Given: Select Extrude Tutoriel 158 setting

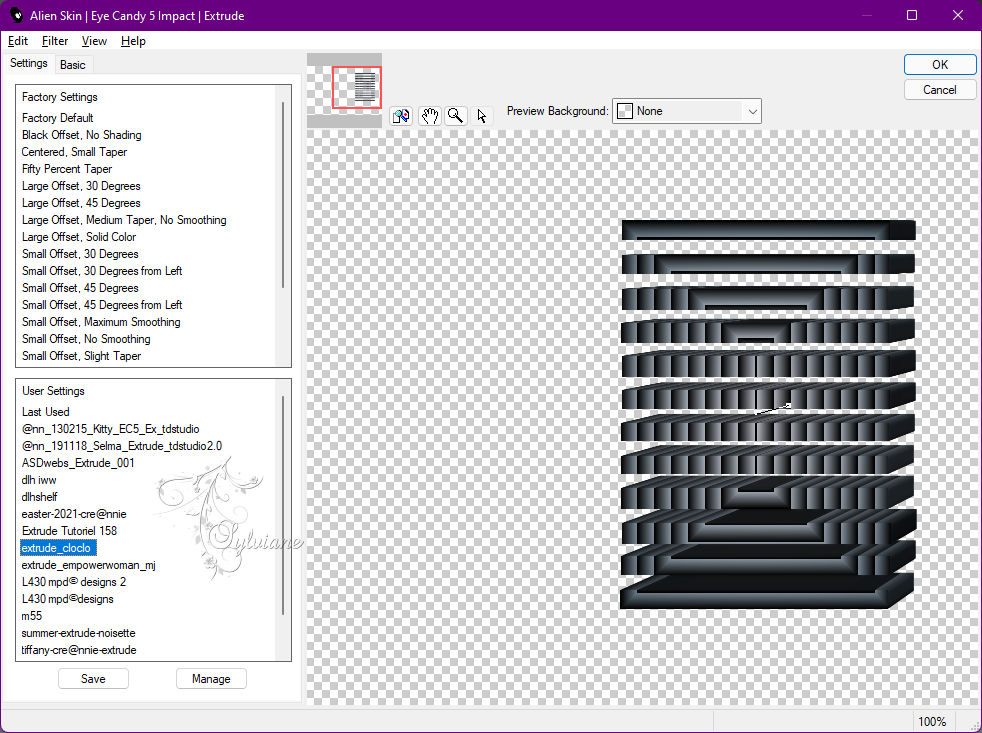Looking at the screenshot, I should (70, 531).
